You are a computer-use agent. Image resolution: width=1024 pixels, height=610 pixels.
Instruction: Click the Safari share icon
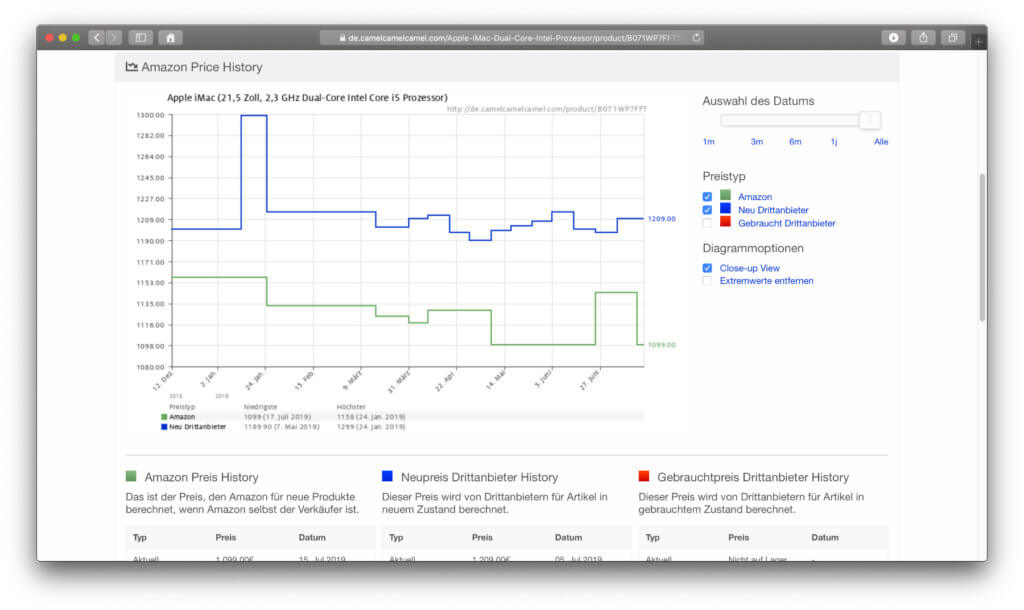point(923,37)
